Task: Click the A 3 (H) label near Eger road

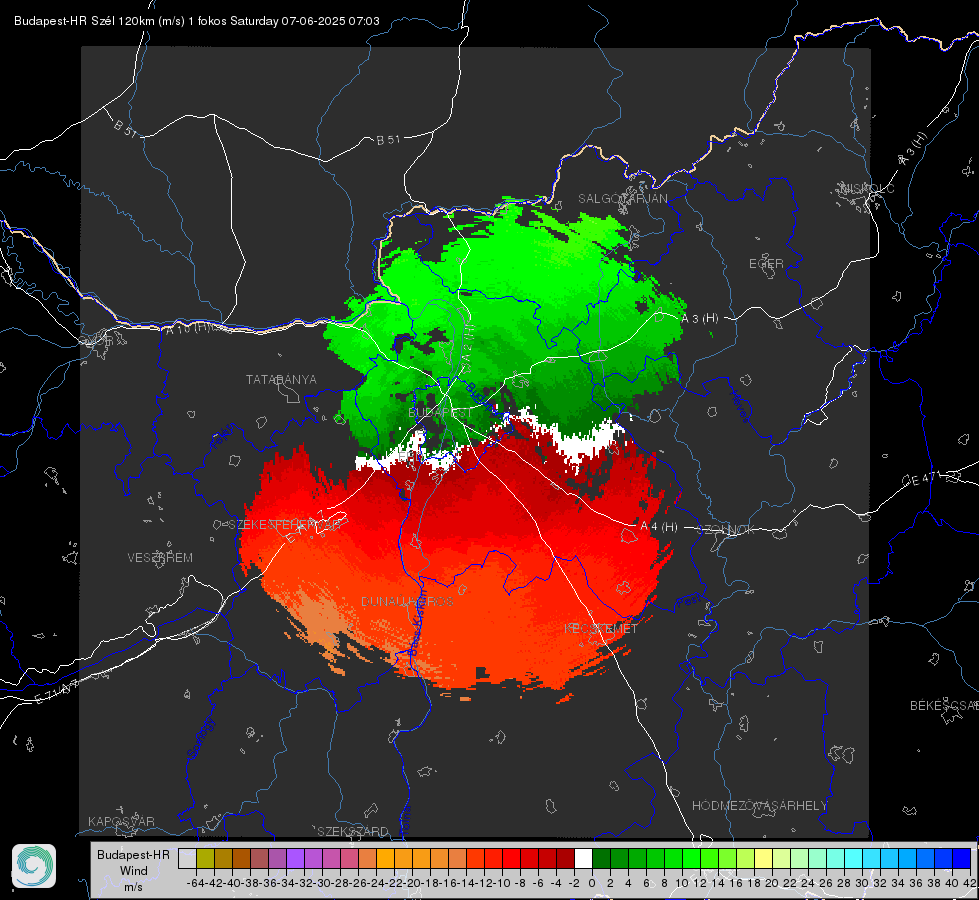Action: tap(700, 319)
